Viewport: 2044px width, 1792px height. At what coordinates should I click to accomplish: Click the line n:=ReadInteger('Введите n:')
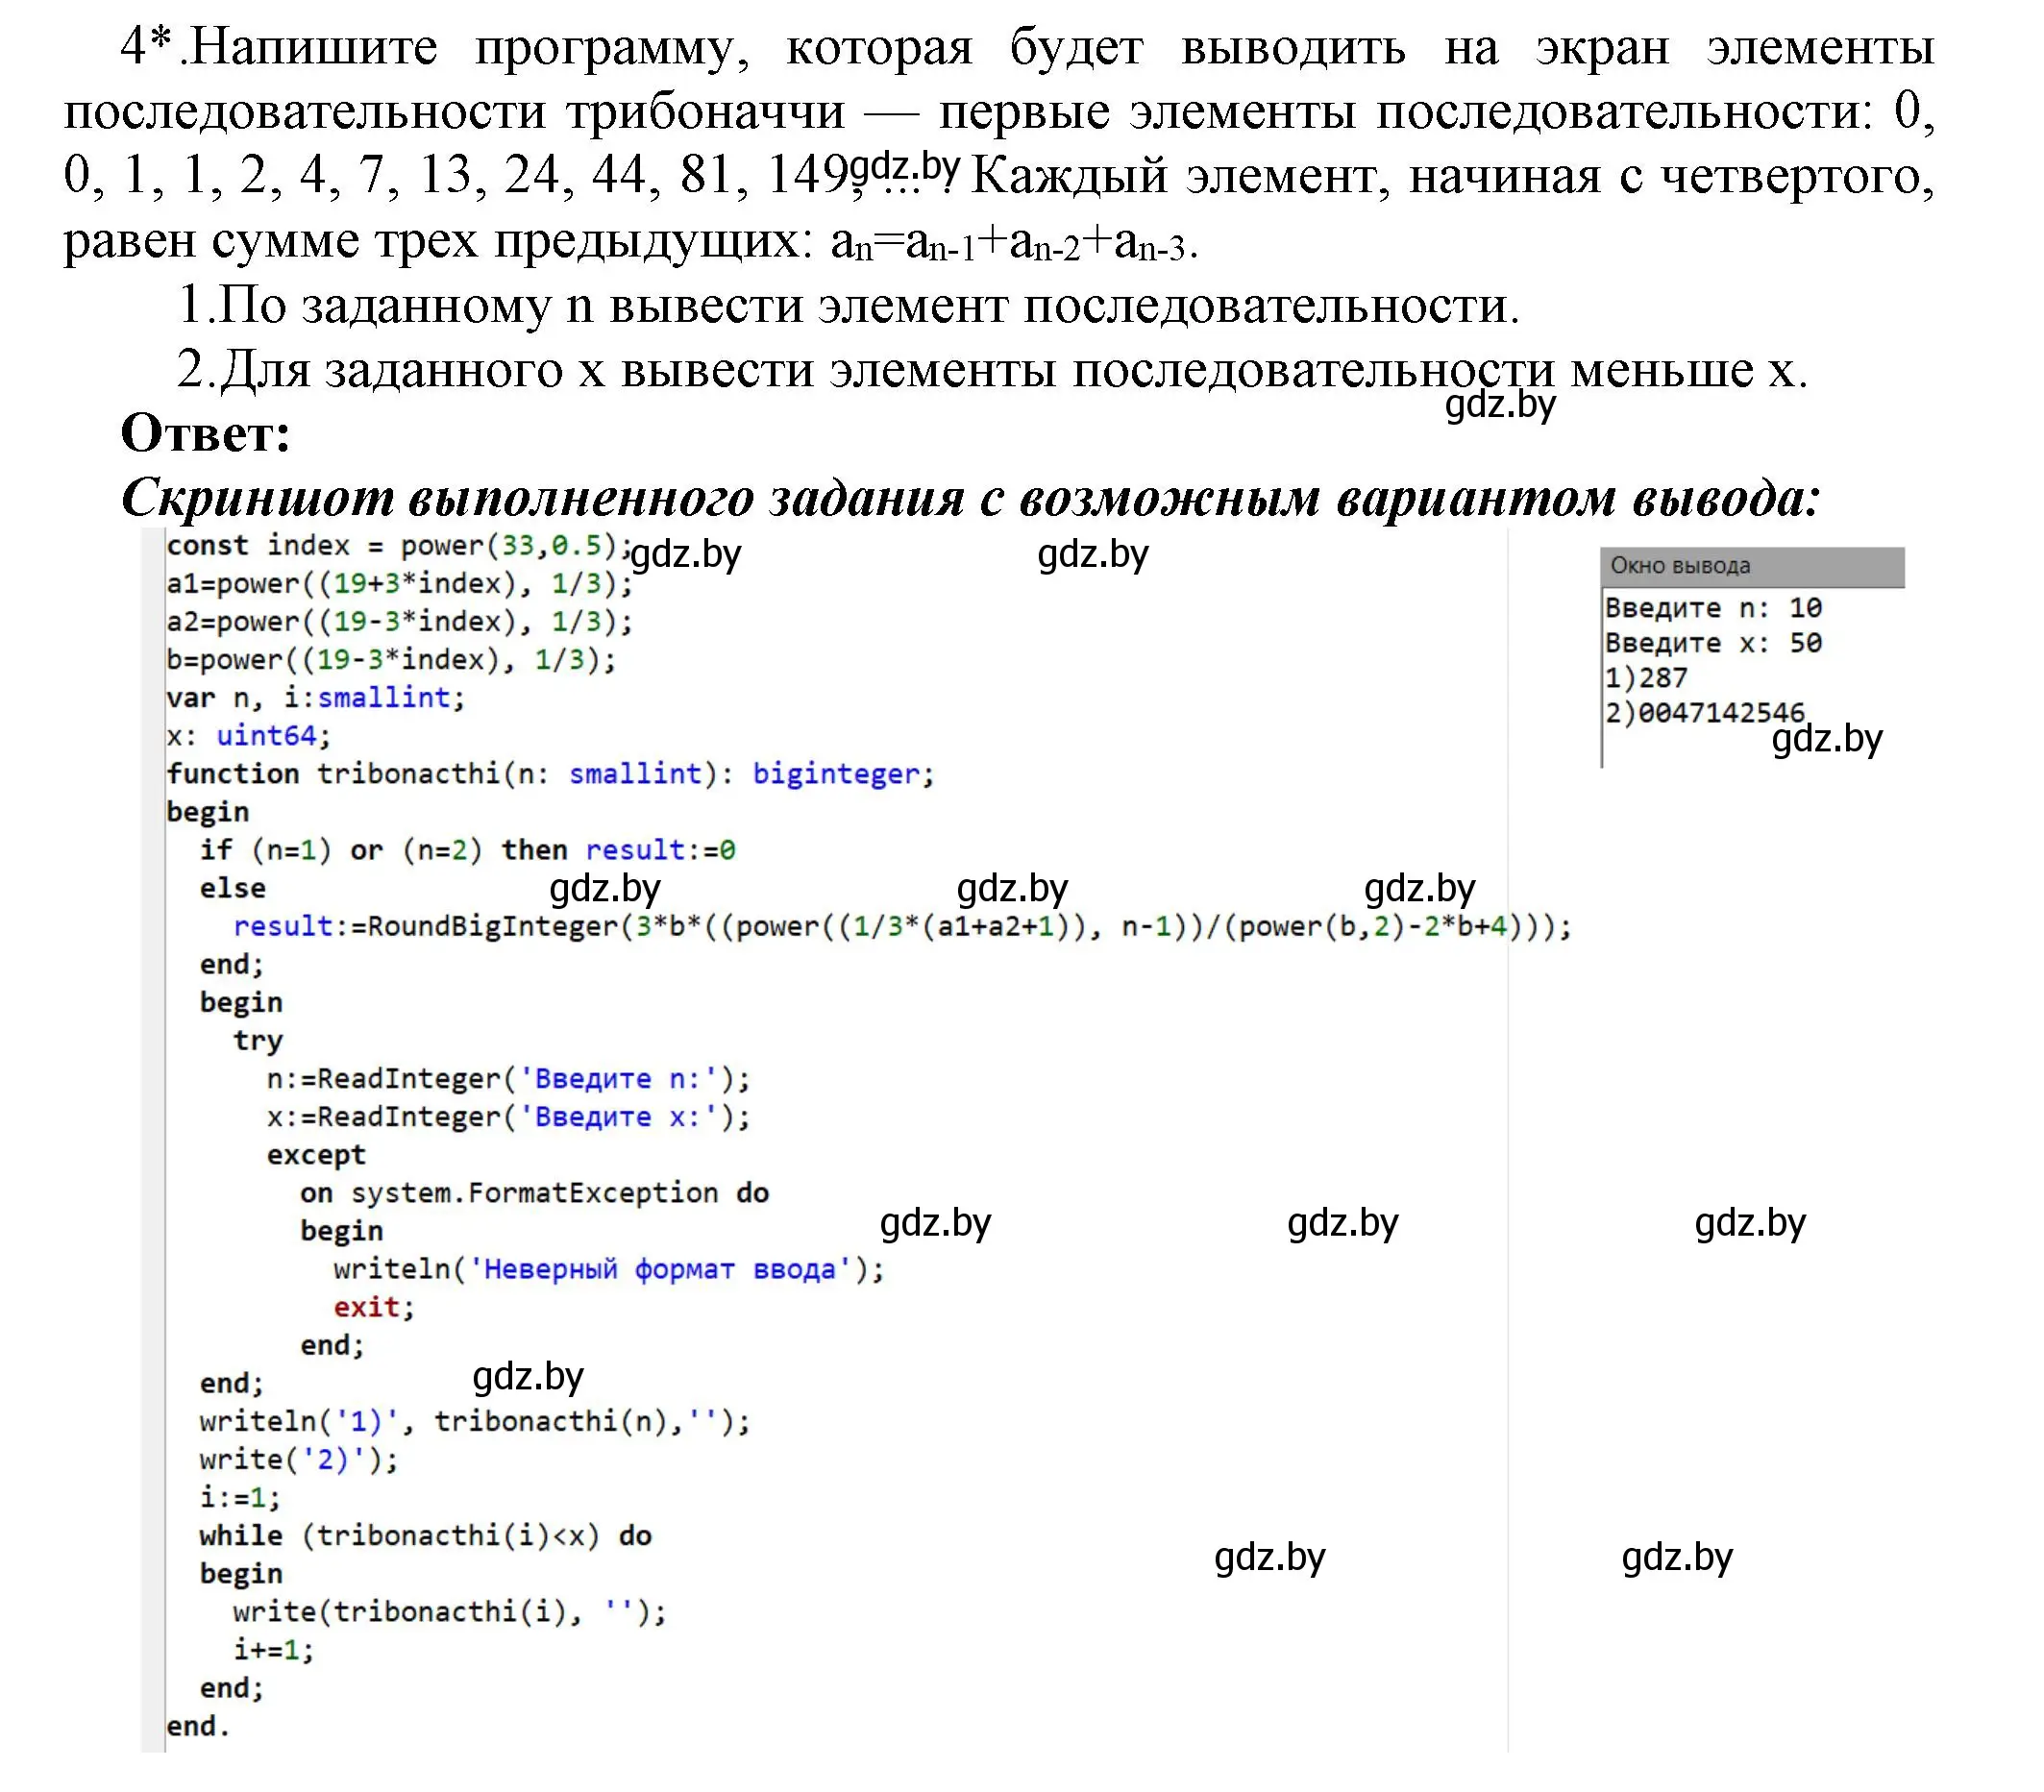coord(508,1079)
